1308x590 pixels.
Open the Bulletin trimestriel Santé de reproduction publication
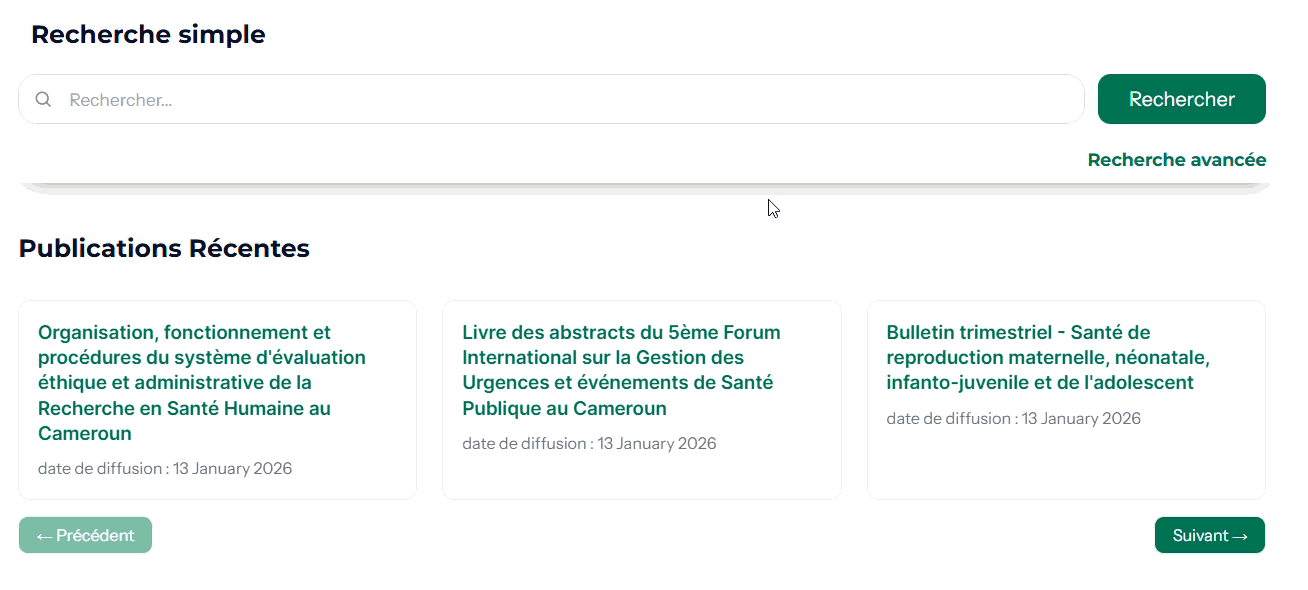(x=1048, y=357)
